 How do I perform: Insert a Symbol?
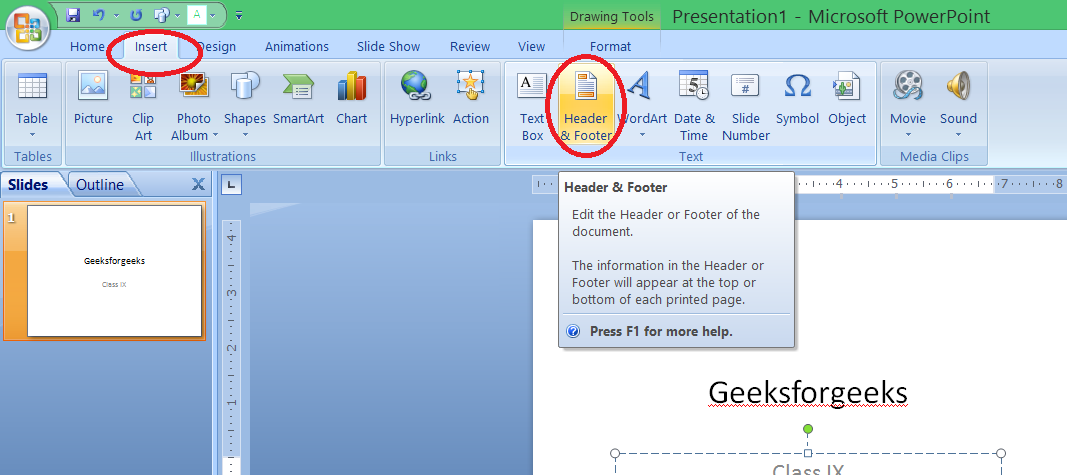tap(797, 100)
